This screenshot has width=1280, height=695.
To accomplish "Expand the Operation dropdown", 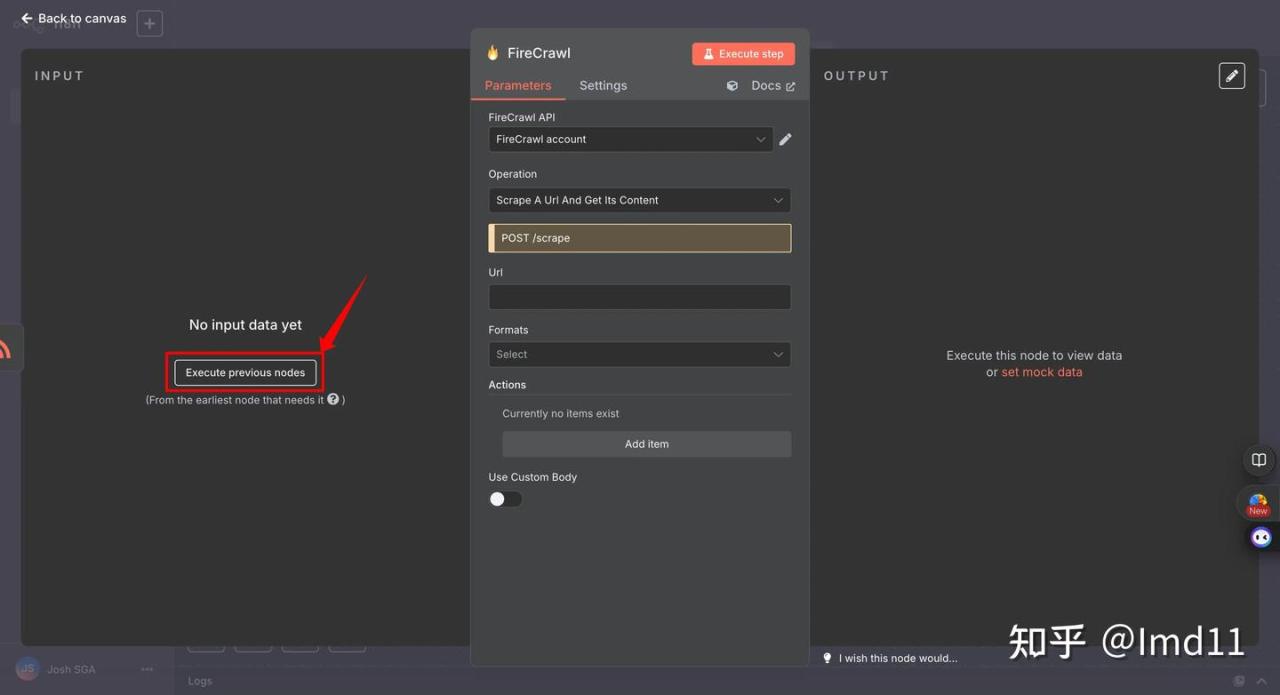I will point(639,200).
